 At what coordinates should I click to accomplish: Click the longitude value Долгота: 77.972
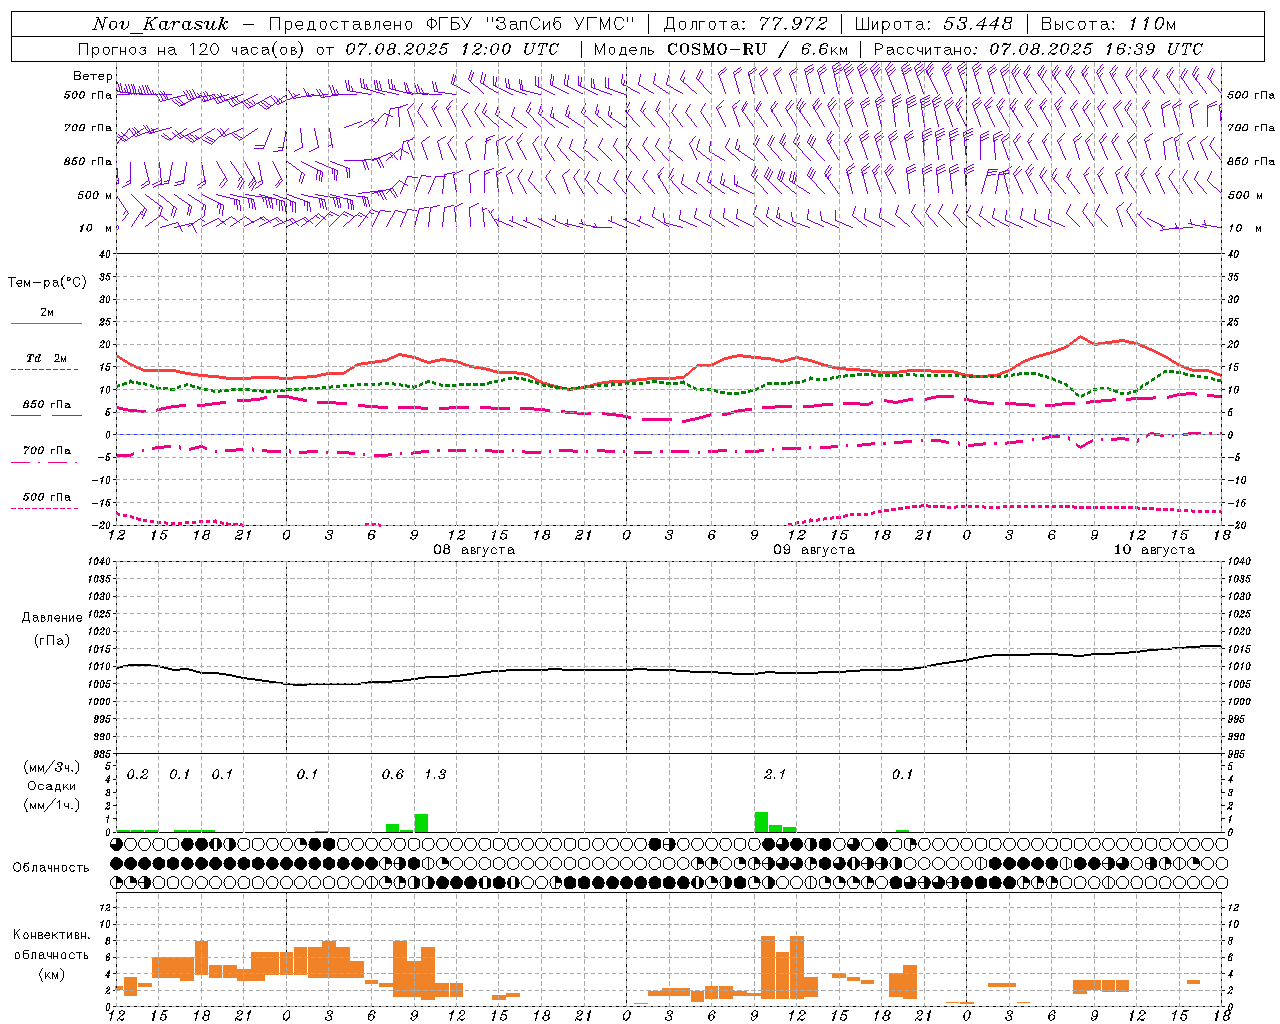click(x=745, y=24)
